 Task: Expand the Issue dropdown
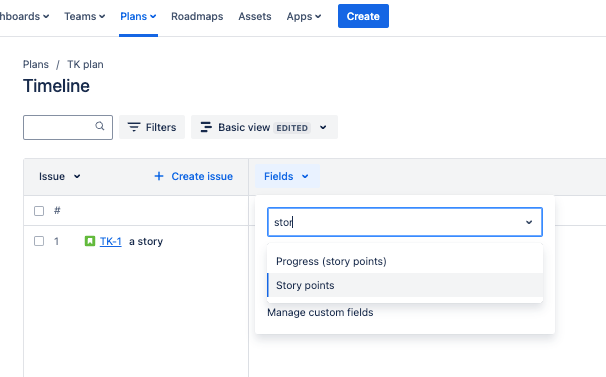(x=60, y=176)
